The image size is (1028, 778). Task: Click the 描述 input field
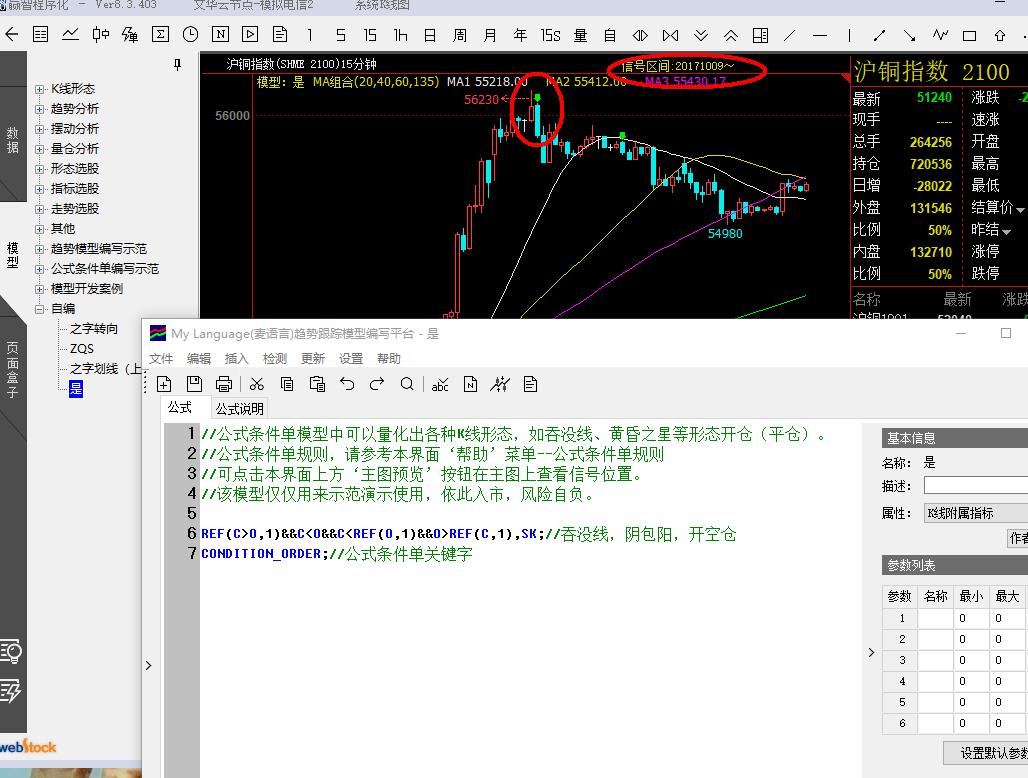pos(976,486)
